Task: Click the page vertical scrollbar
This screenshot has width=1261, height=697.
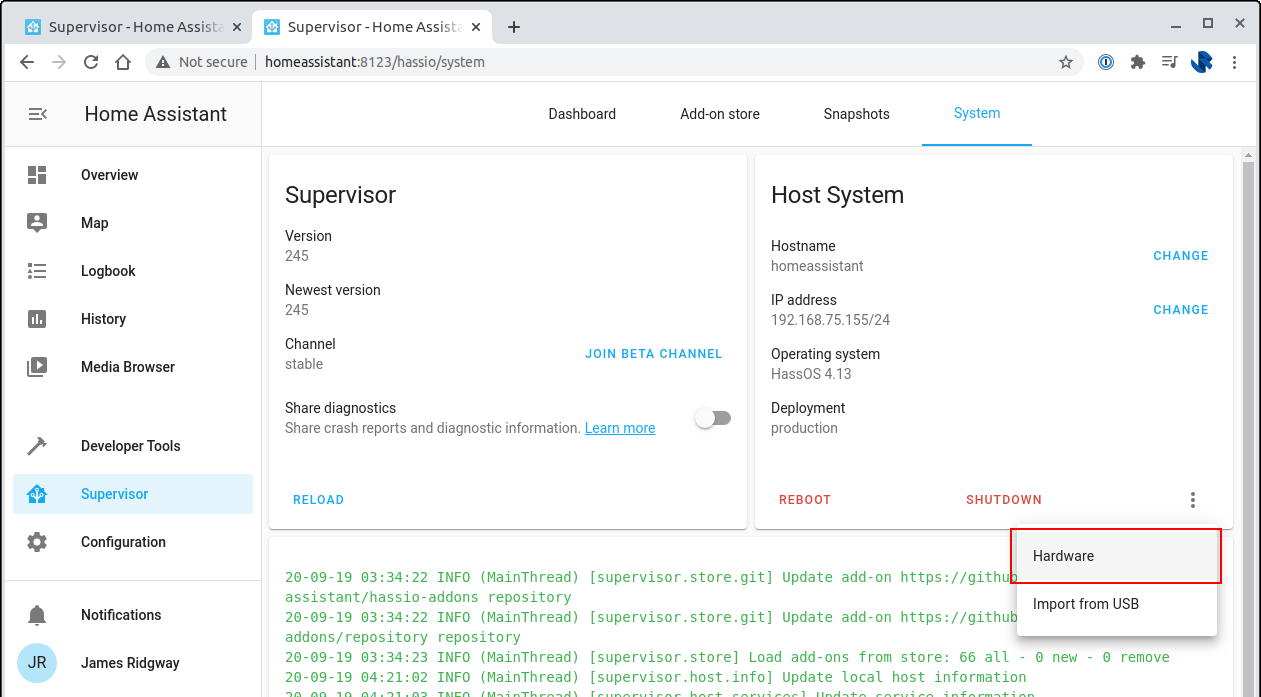Action: (1247, 430)
